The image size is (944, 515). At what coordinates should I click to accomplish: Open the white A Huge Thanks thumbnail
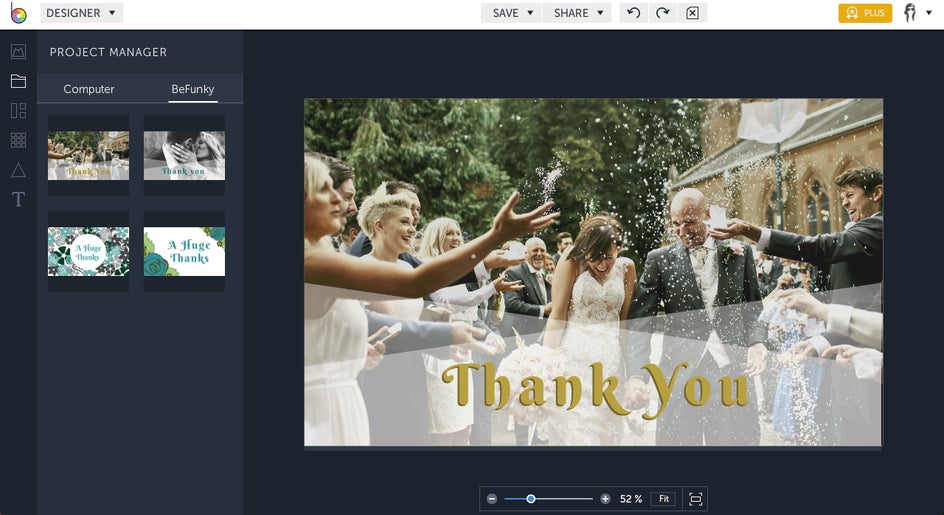(184, 251)
